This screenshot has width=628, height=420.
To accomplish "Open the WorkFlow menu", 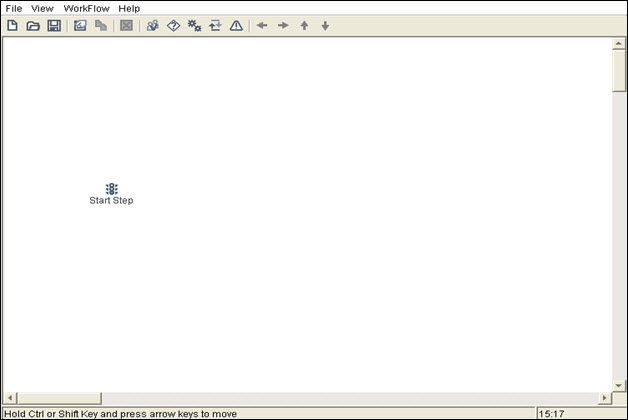I will [x=87, y=8].
